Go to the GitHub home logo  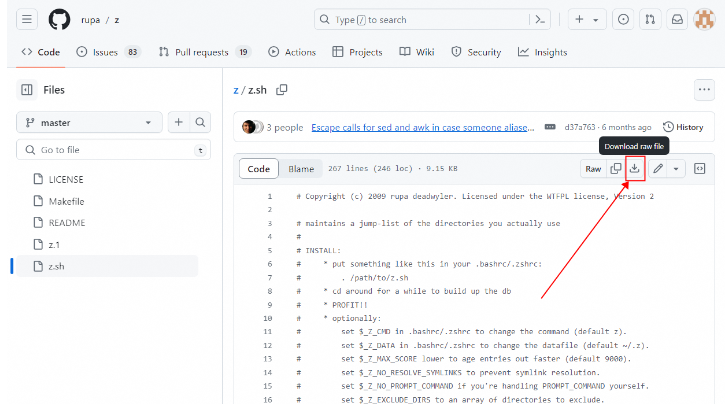59,20
